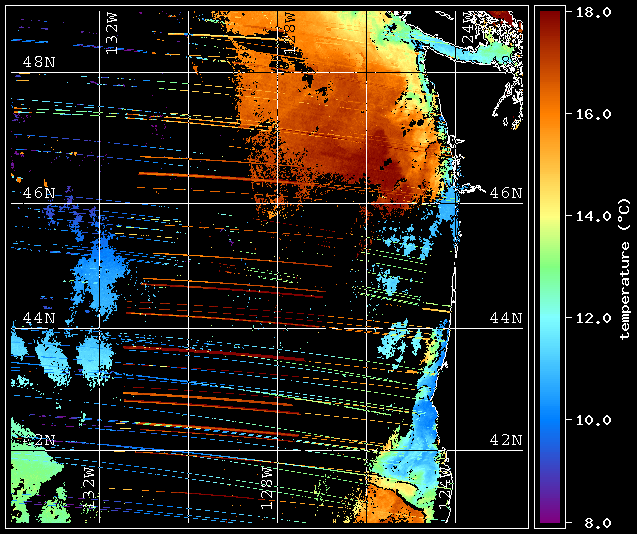Click the 46N latitude label on right side
This screenshot has width=637, height=534.
tap(506, 193)
